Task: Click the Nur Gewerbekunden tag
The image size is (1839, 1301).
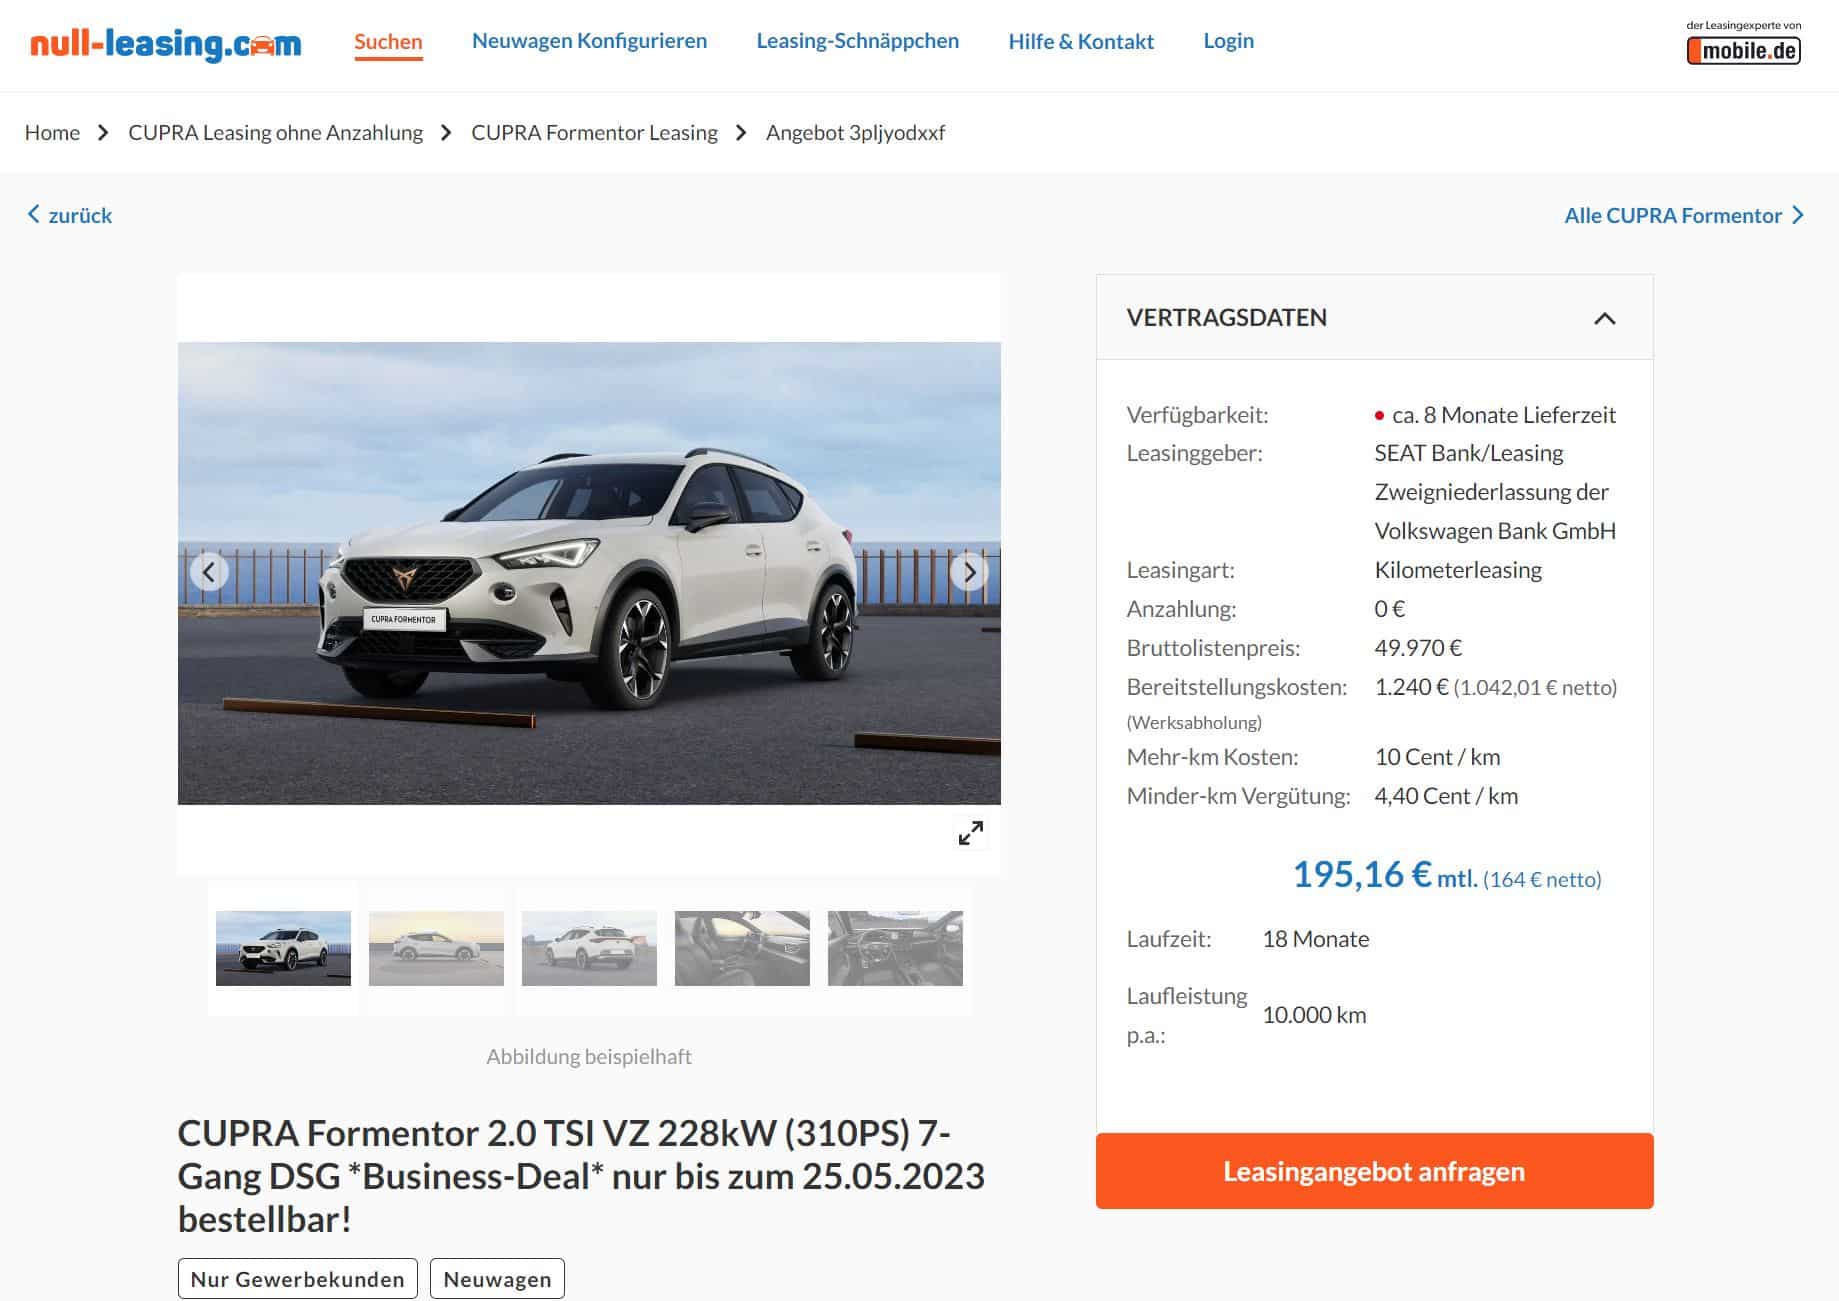Action: tap(297, 1279)
